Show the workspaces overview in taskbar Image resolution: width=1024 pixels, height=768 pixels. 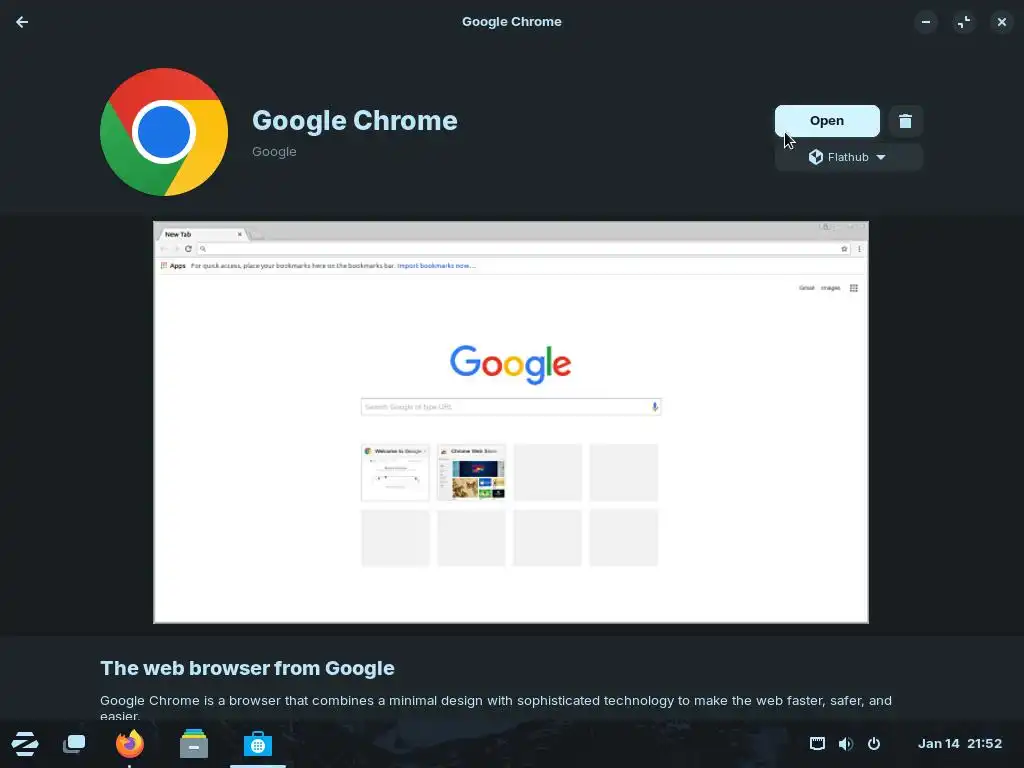(x=74, y=744)
